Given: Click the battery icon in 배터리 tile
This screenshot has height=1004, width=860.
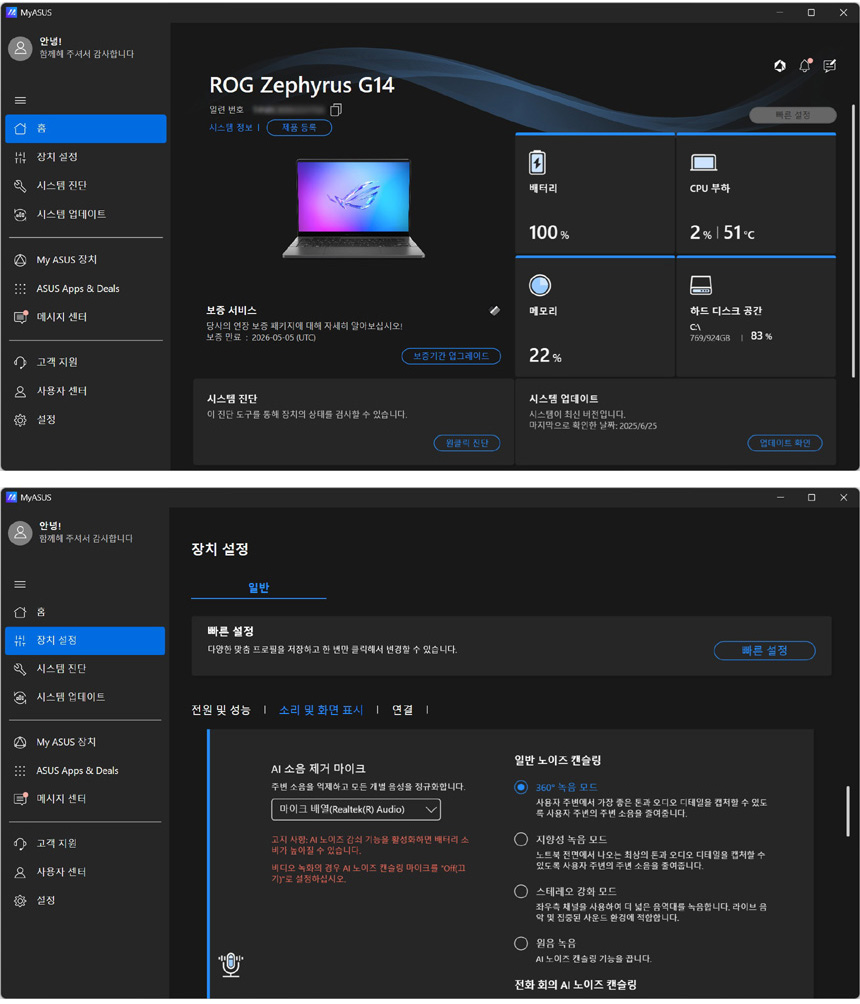Looking at the screenshot, I should [x=538, y=163].
